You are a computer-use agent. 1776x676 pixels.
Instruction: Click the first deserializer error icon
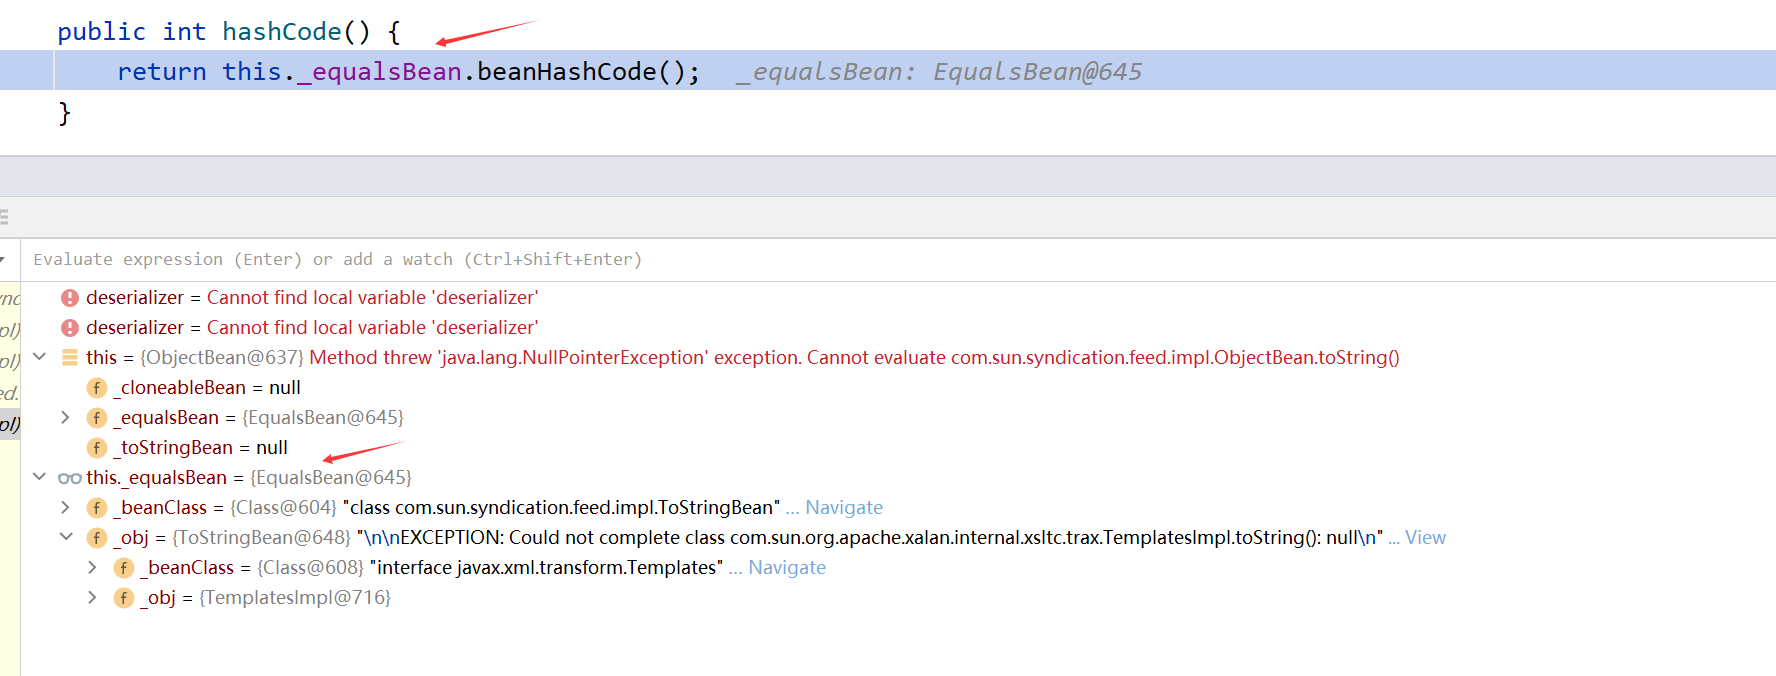(70, 298)
